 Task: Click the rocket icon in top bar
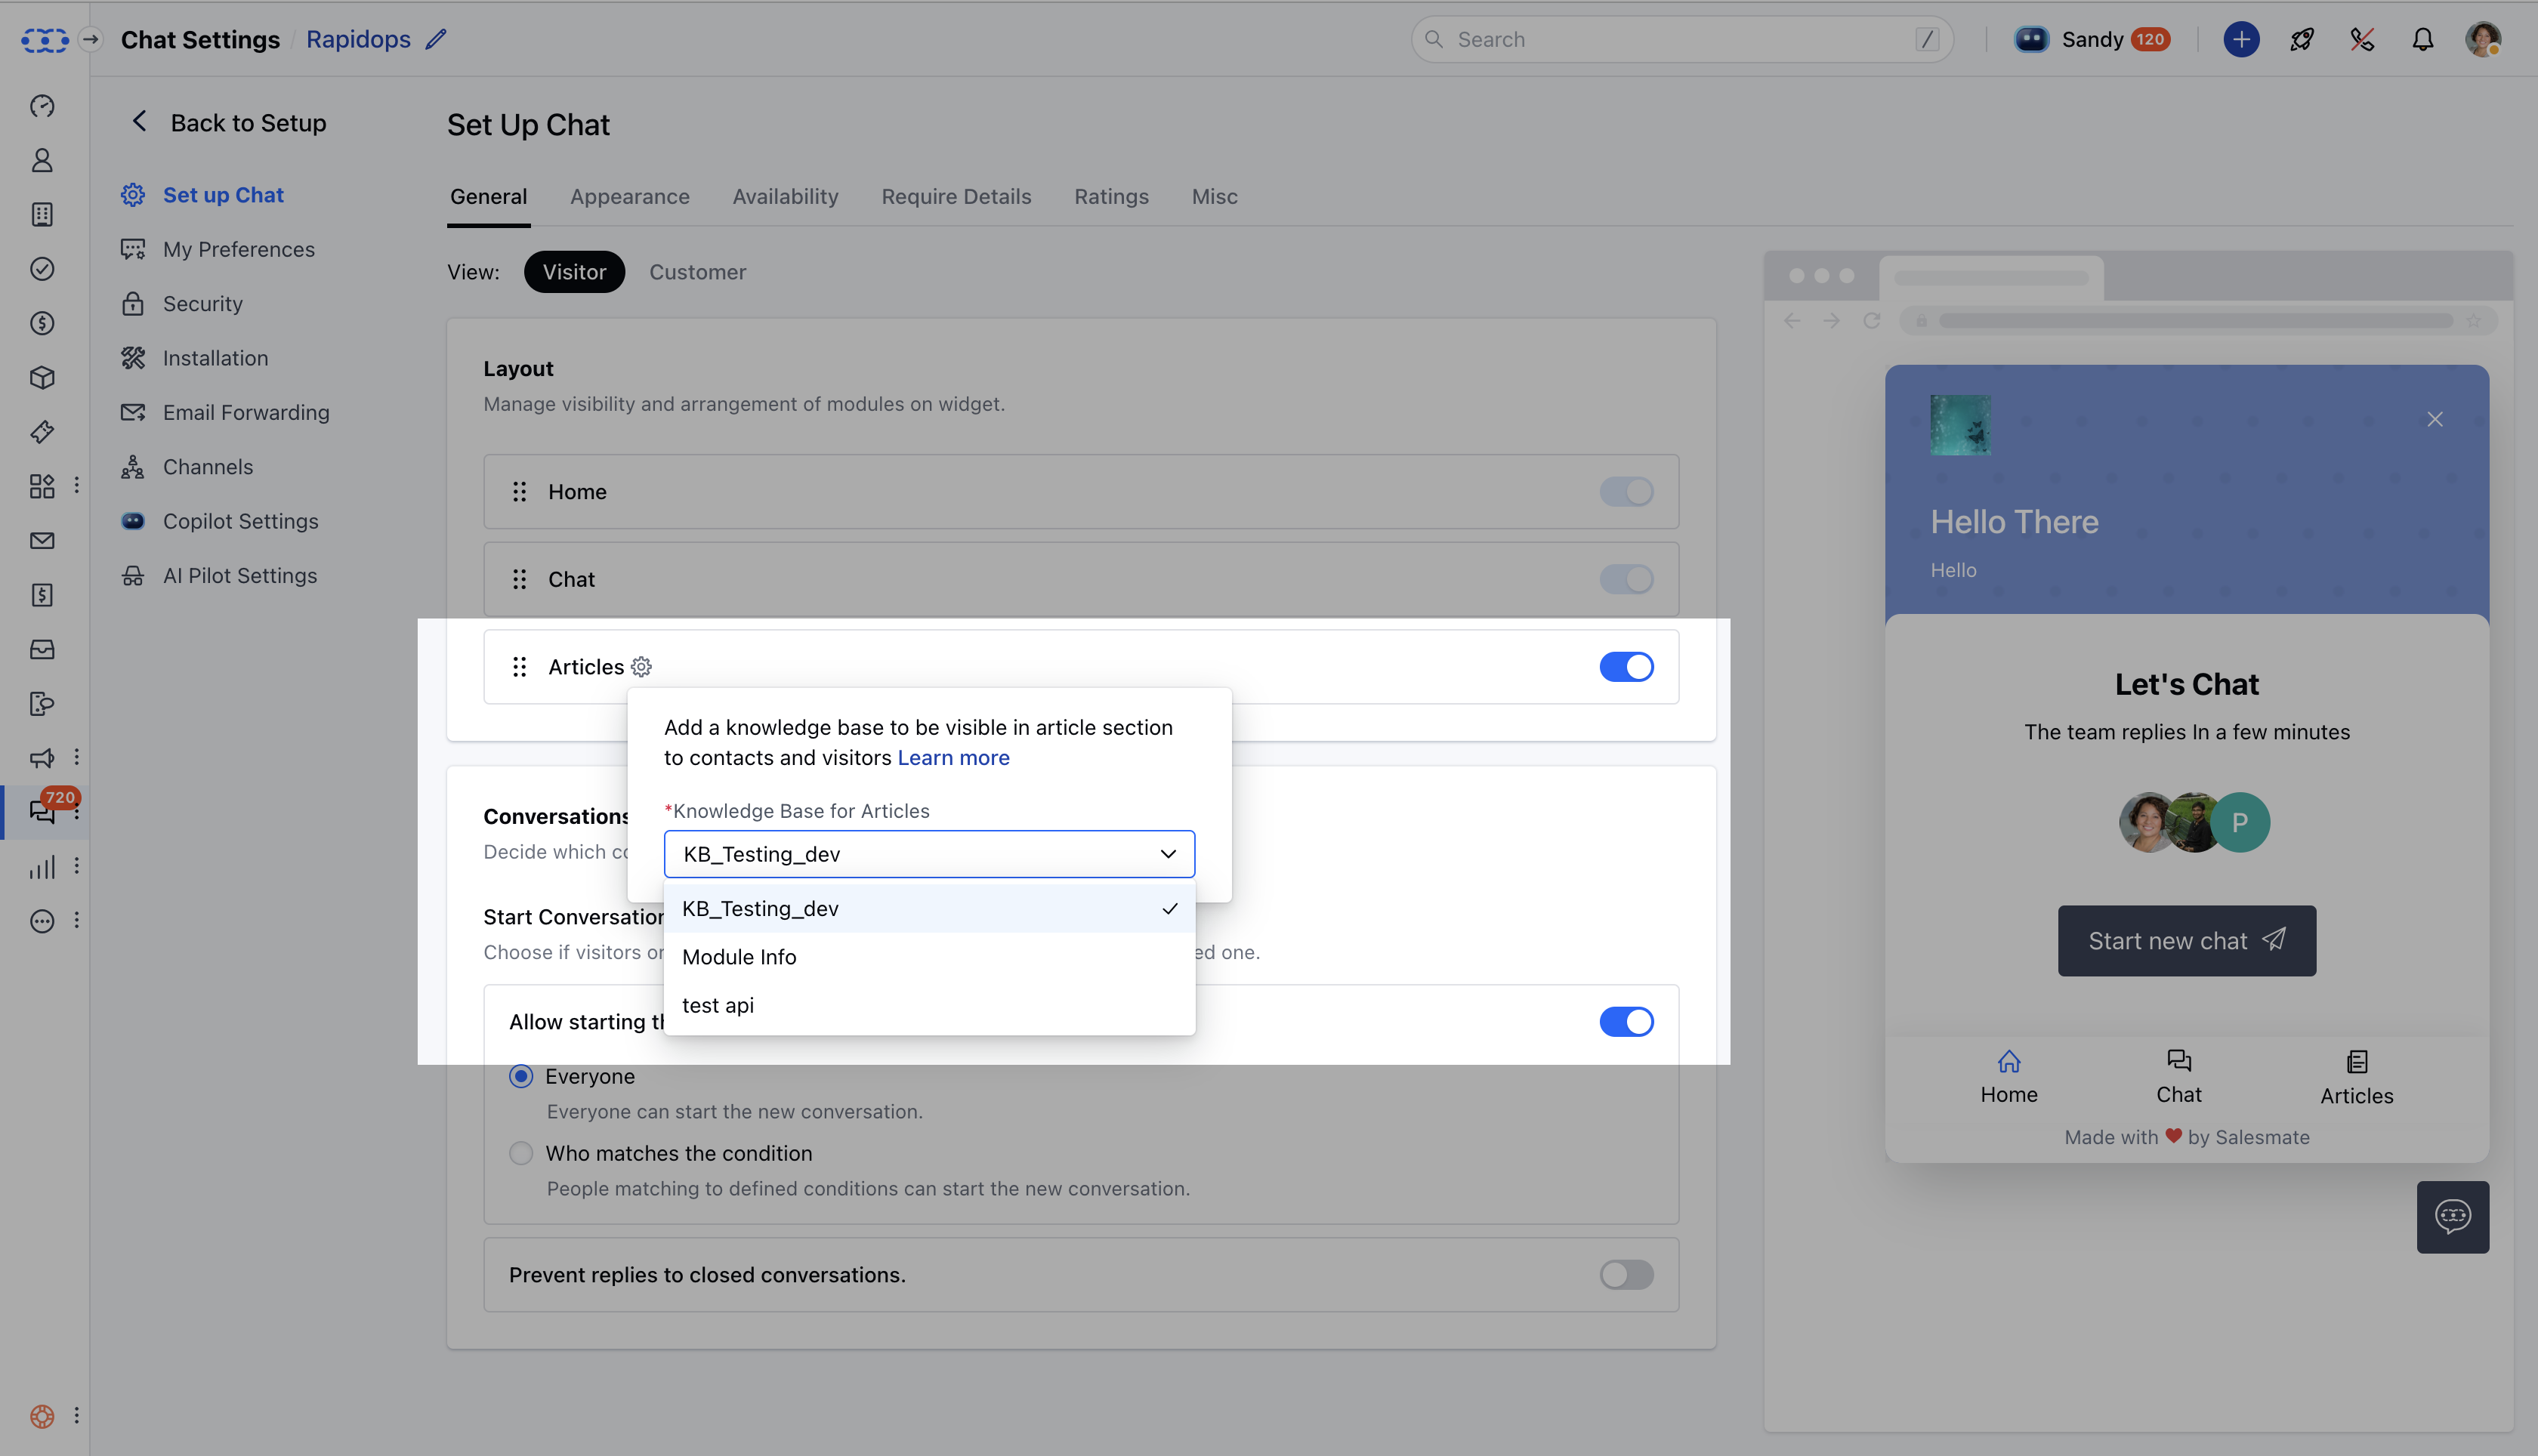(x=2301, y=39)
